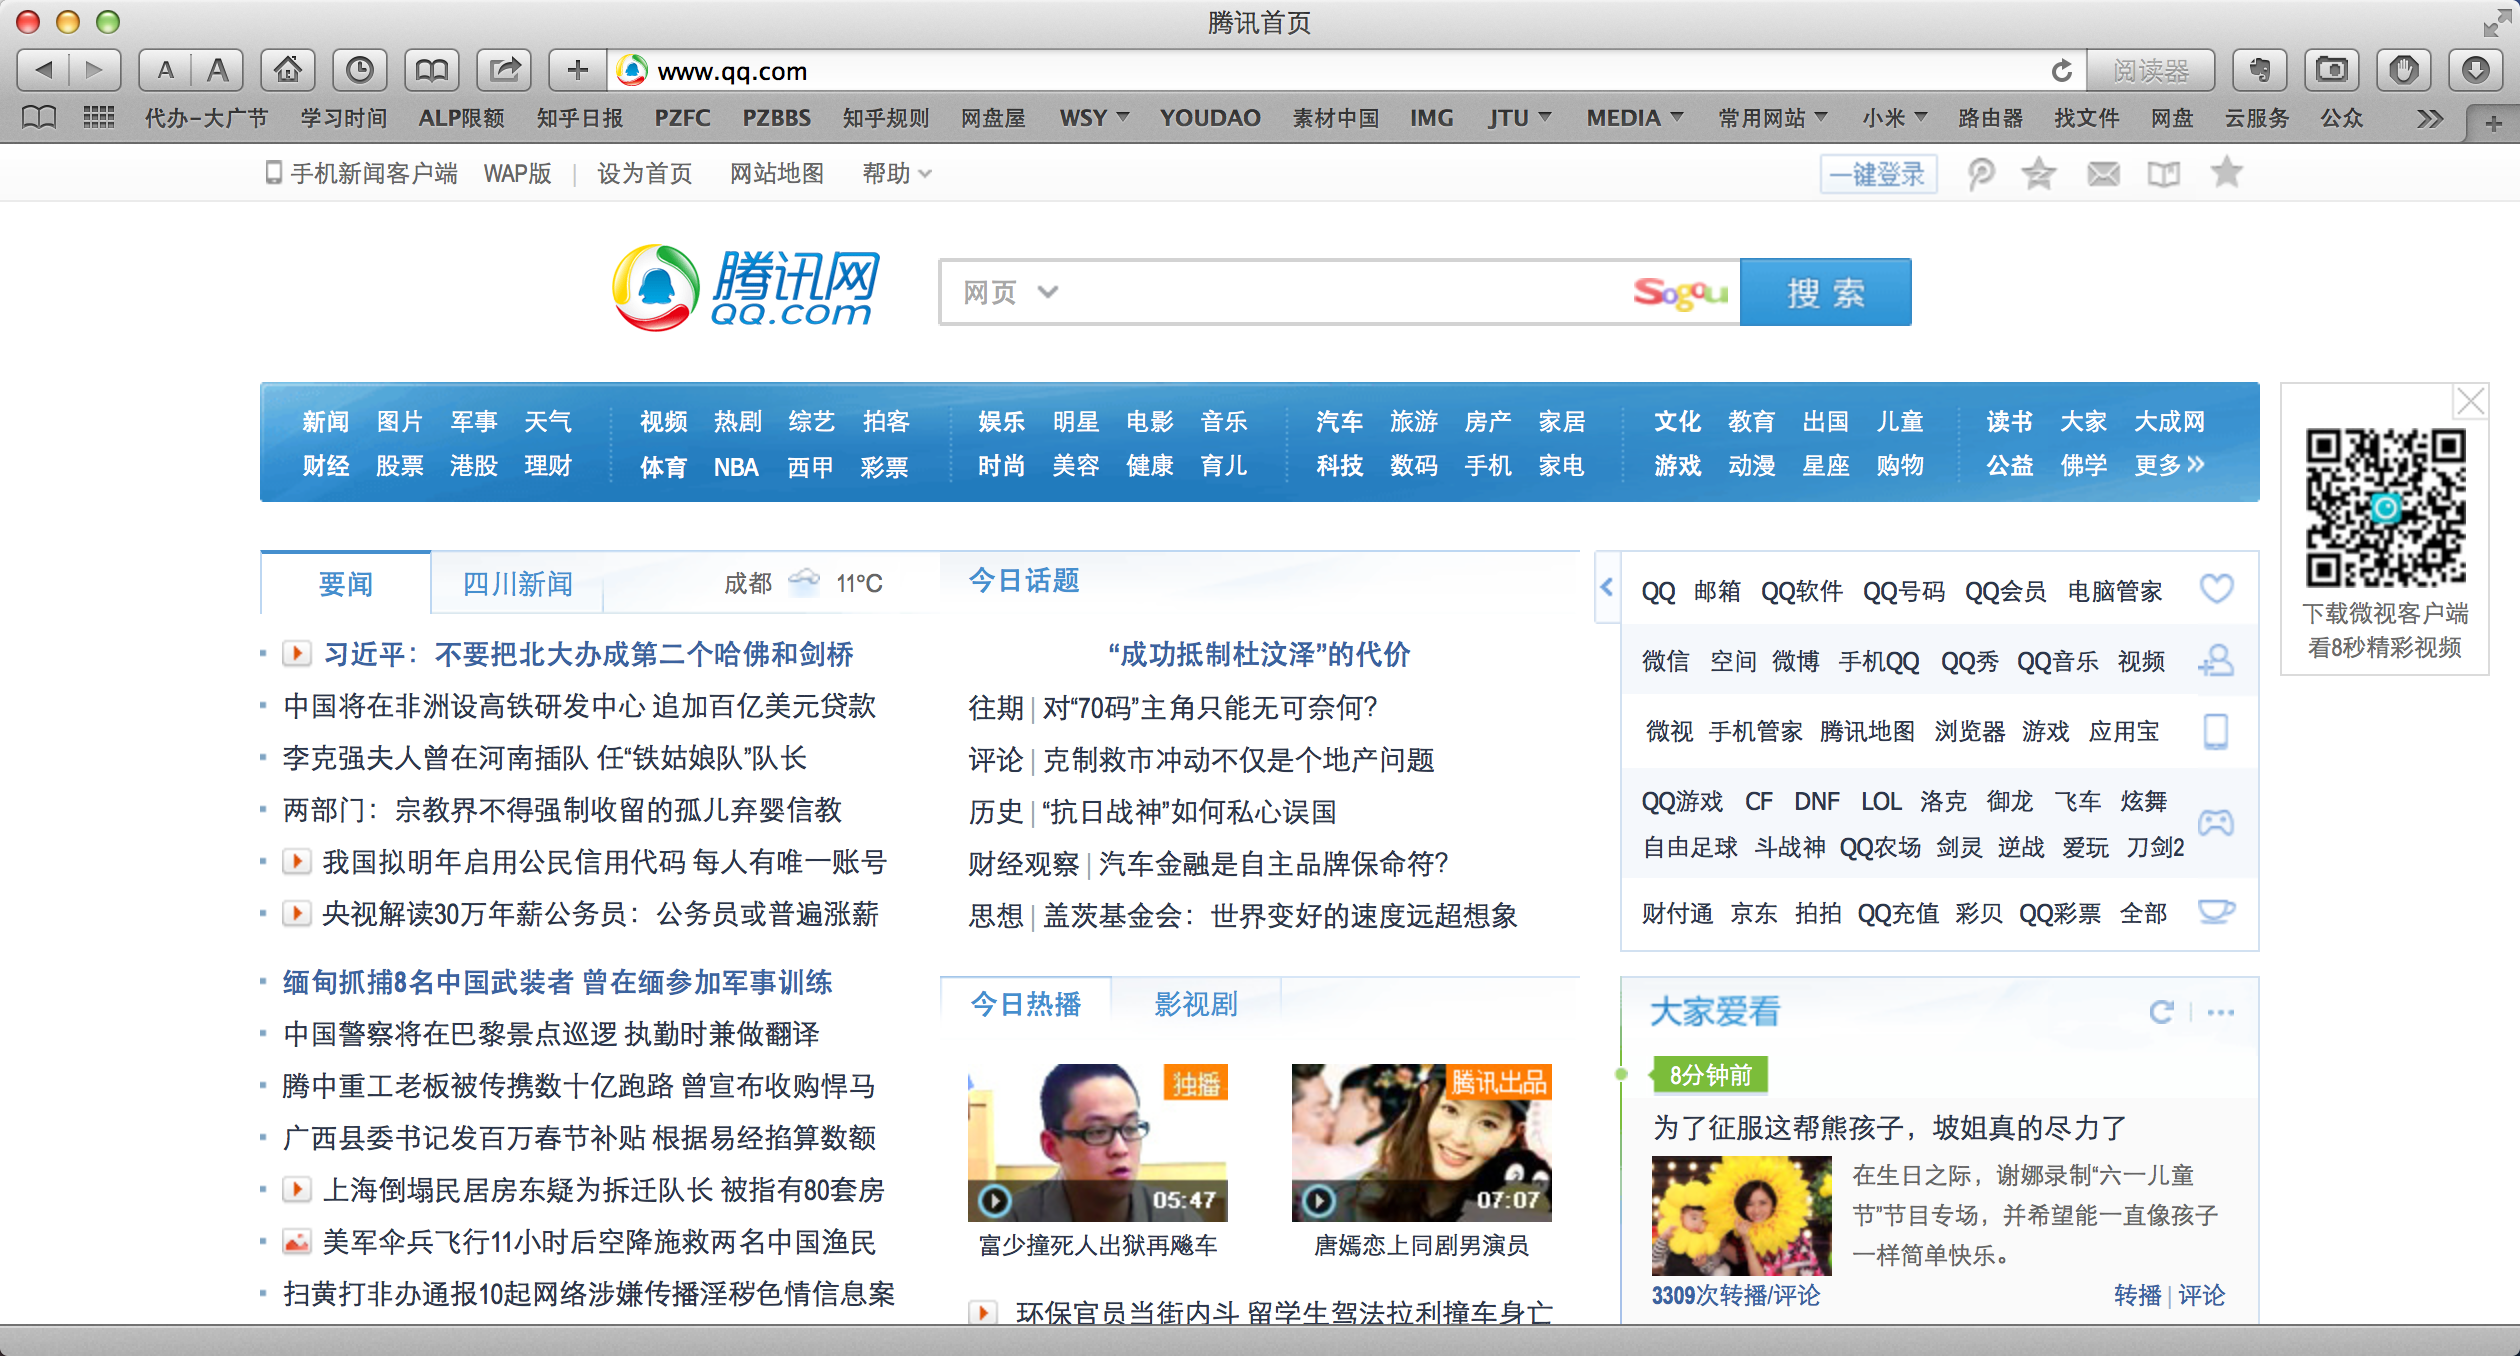Open the MEDIA bookmarks folder dropdown
This screenshot has width=2520, height=1356.
coord(1635,118)
